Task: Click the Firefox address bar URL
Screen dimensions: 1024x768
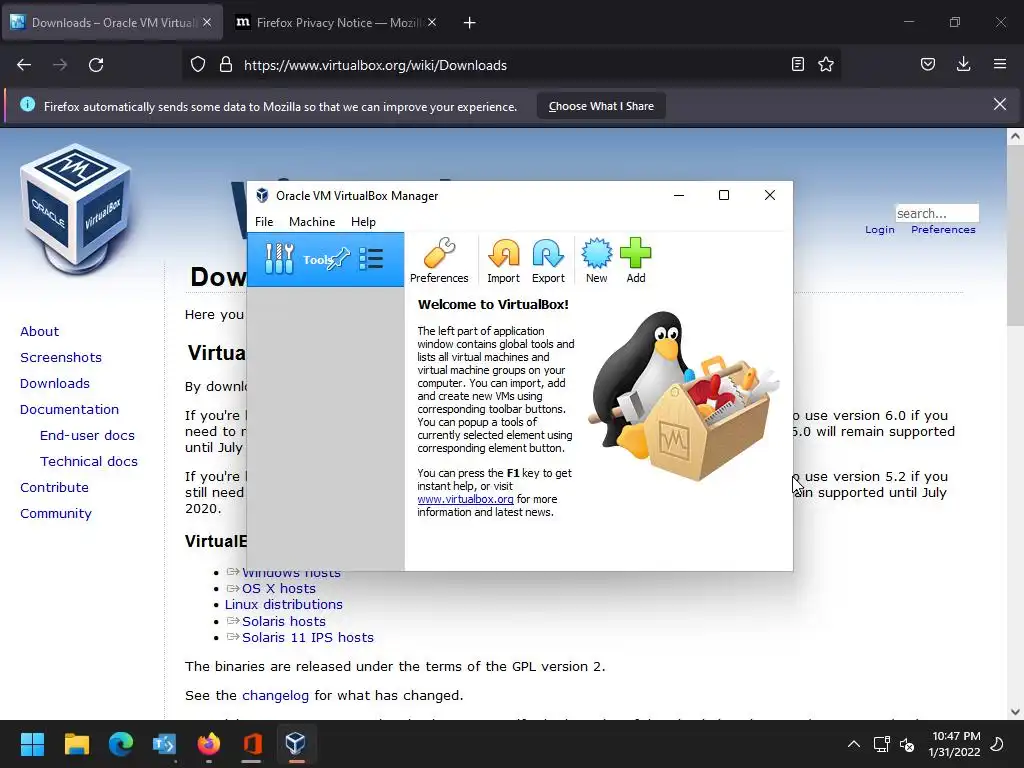Action: click(375, 65)
